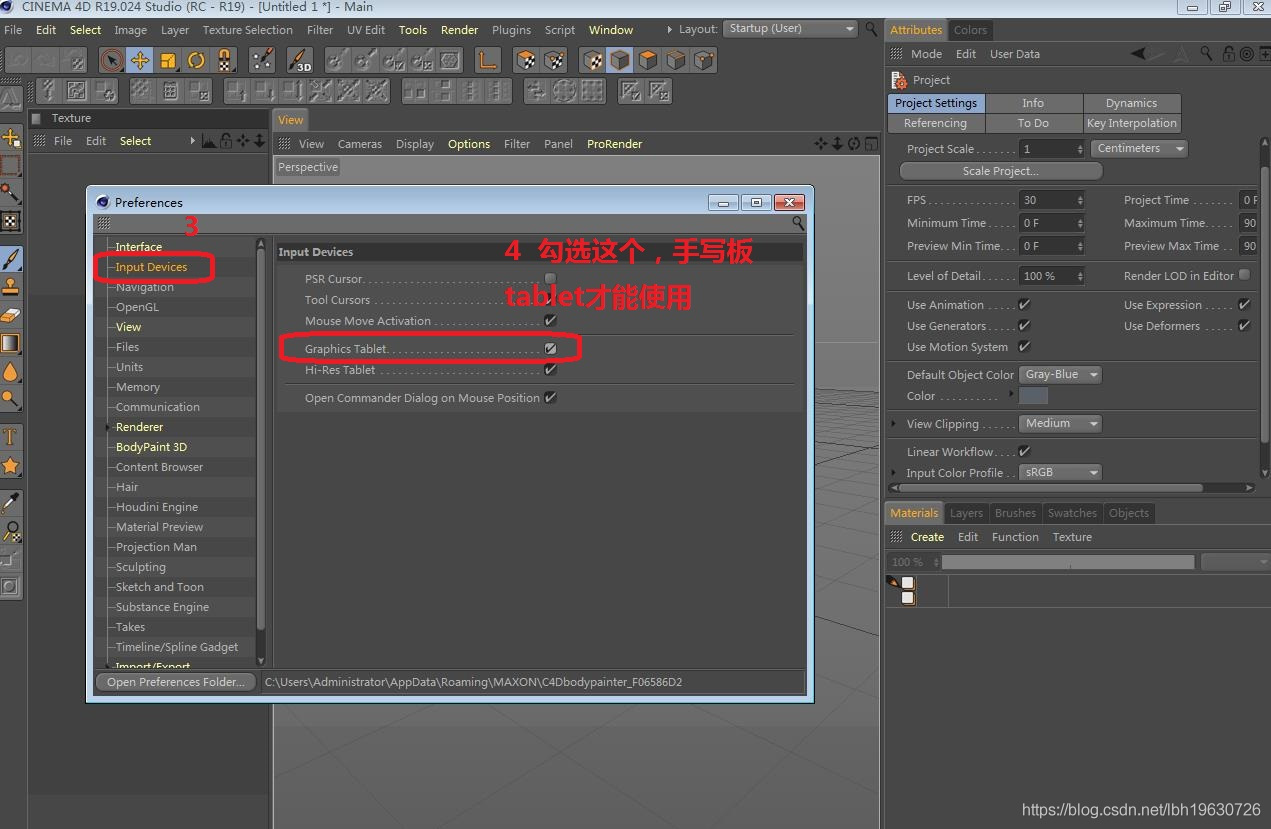This screenshot has width=1271, height=829.
Task: Select Sculpting in the Preferences list
Action: click(x=141, y=567)
